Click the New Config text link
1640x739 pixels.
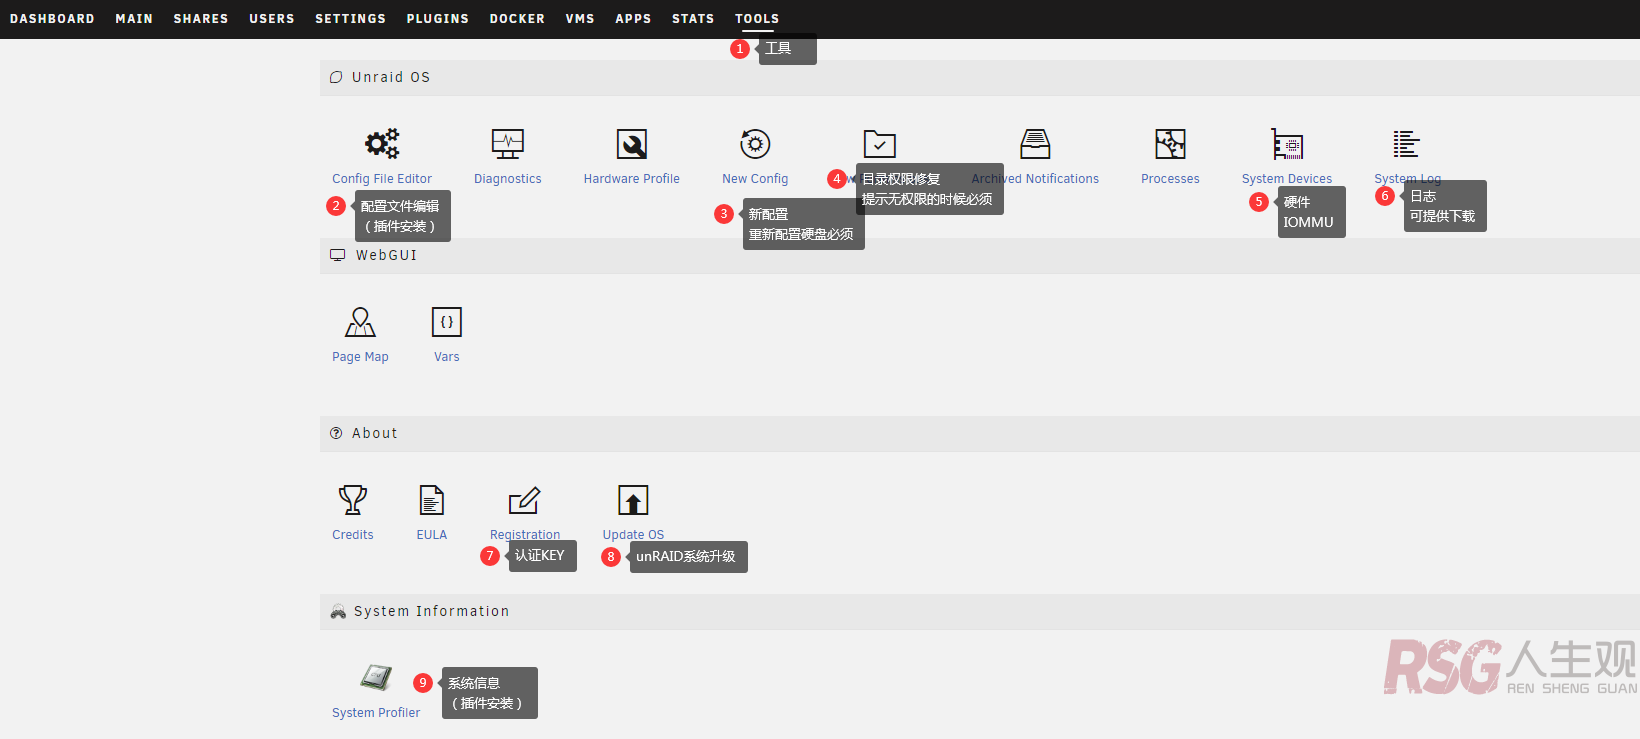(x=755, y=179)
